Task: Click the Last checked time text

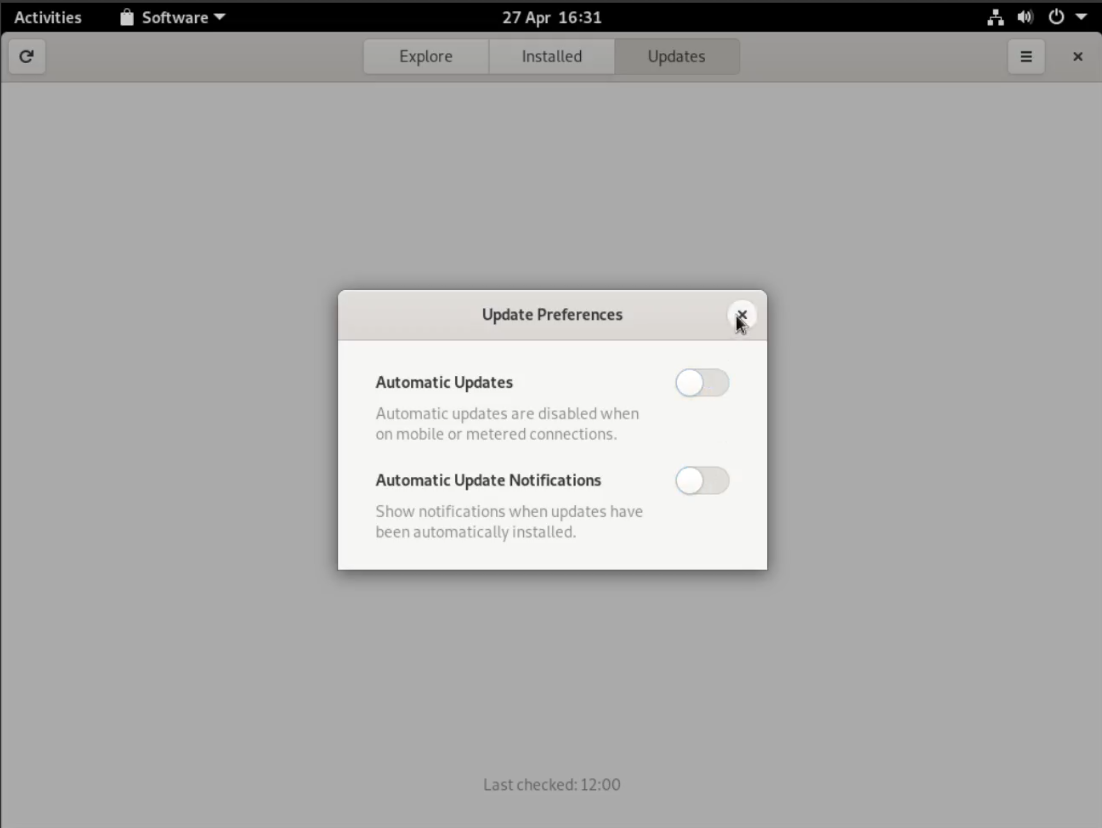Action: point(551,785)
